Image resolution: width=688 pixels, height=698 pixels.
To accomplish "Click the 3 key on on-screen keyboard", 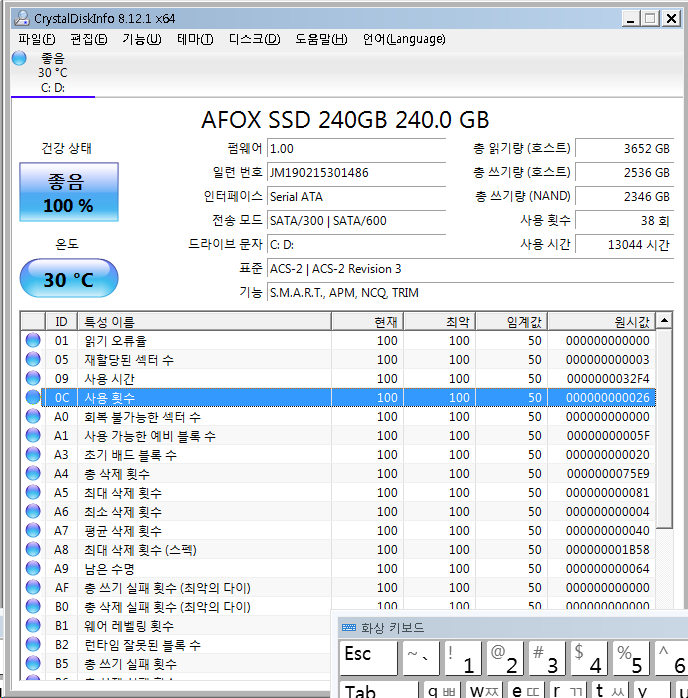I will pos(546,658).
